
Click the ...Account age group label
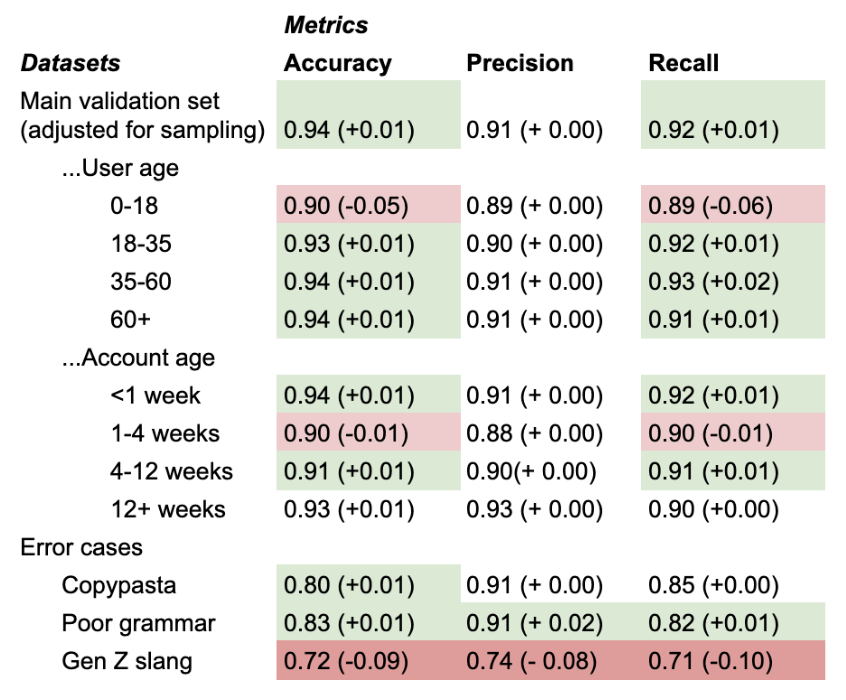tap(137, 357)
